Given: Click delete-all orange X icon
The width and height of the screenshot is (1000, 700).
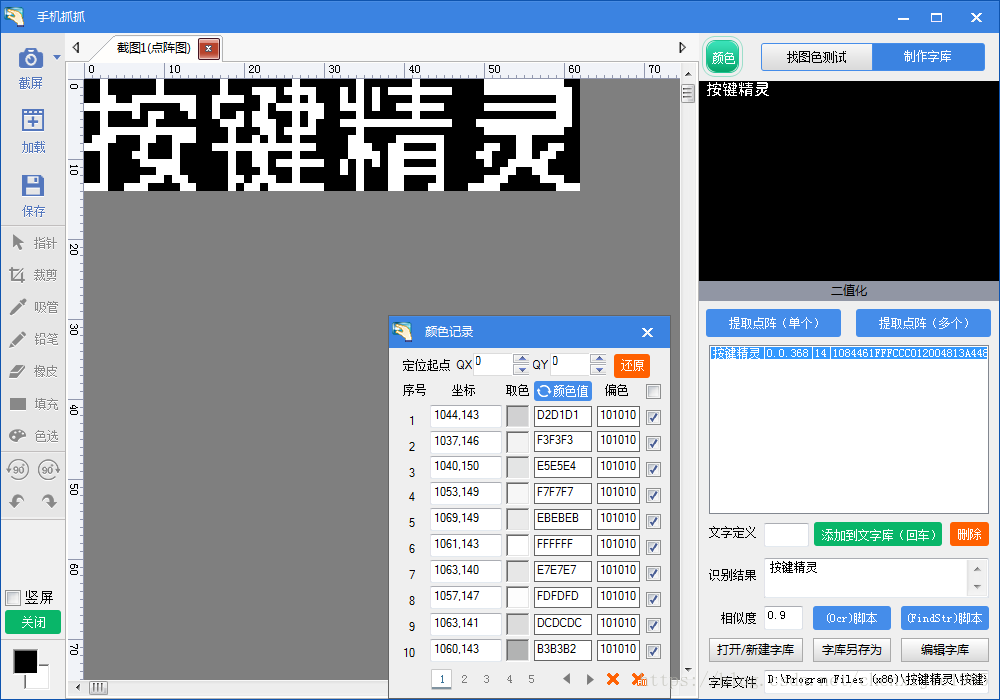Looking at the screenshot, I should [x=638, y=680].
